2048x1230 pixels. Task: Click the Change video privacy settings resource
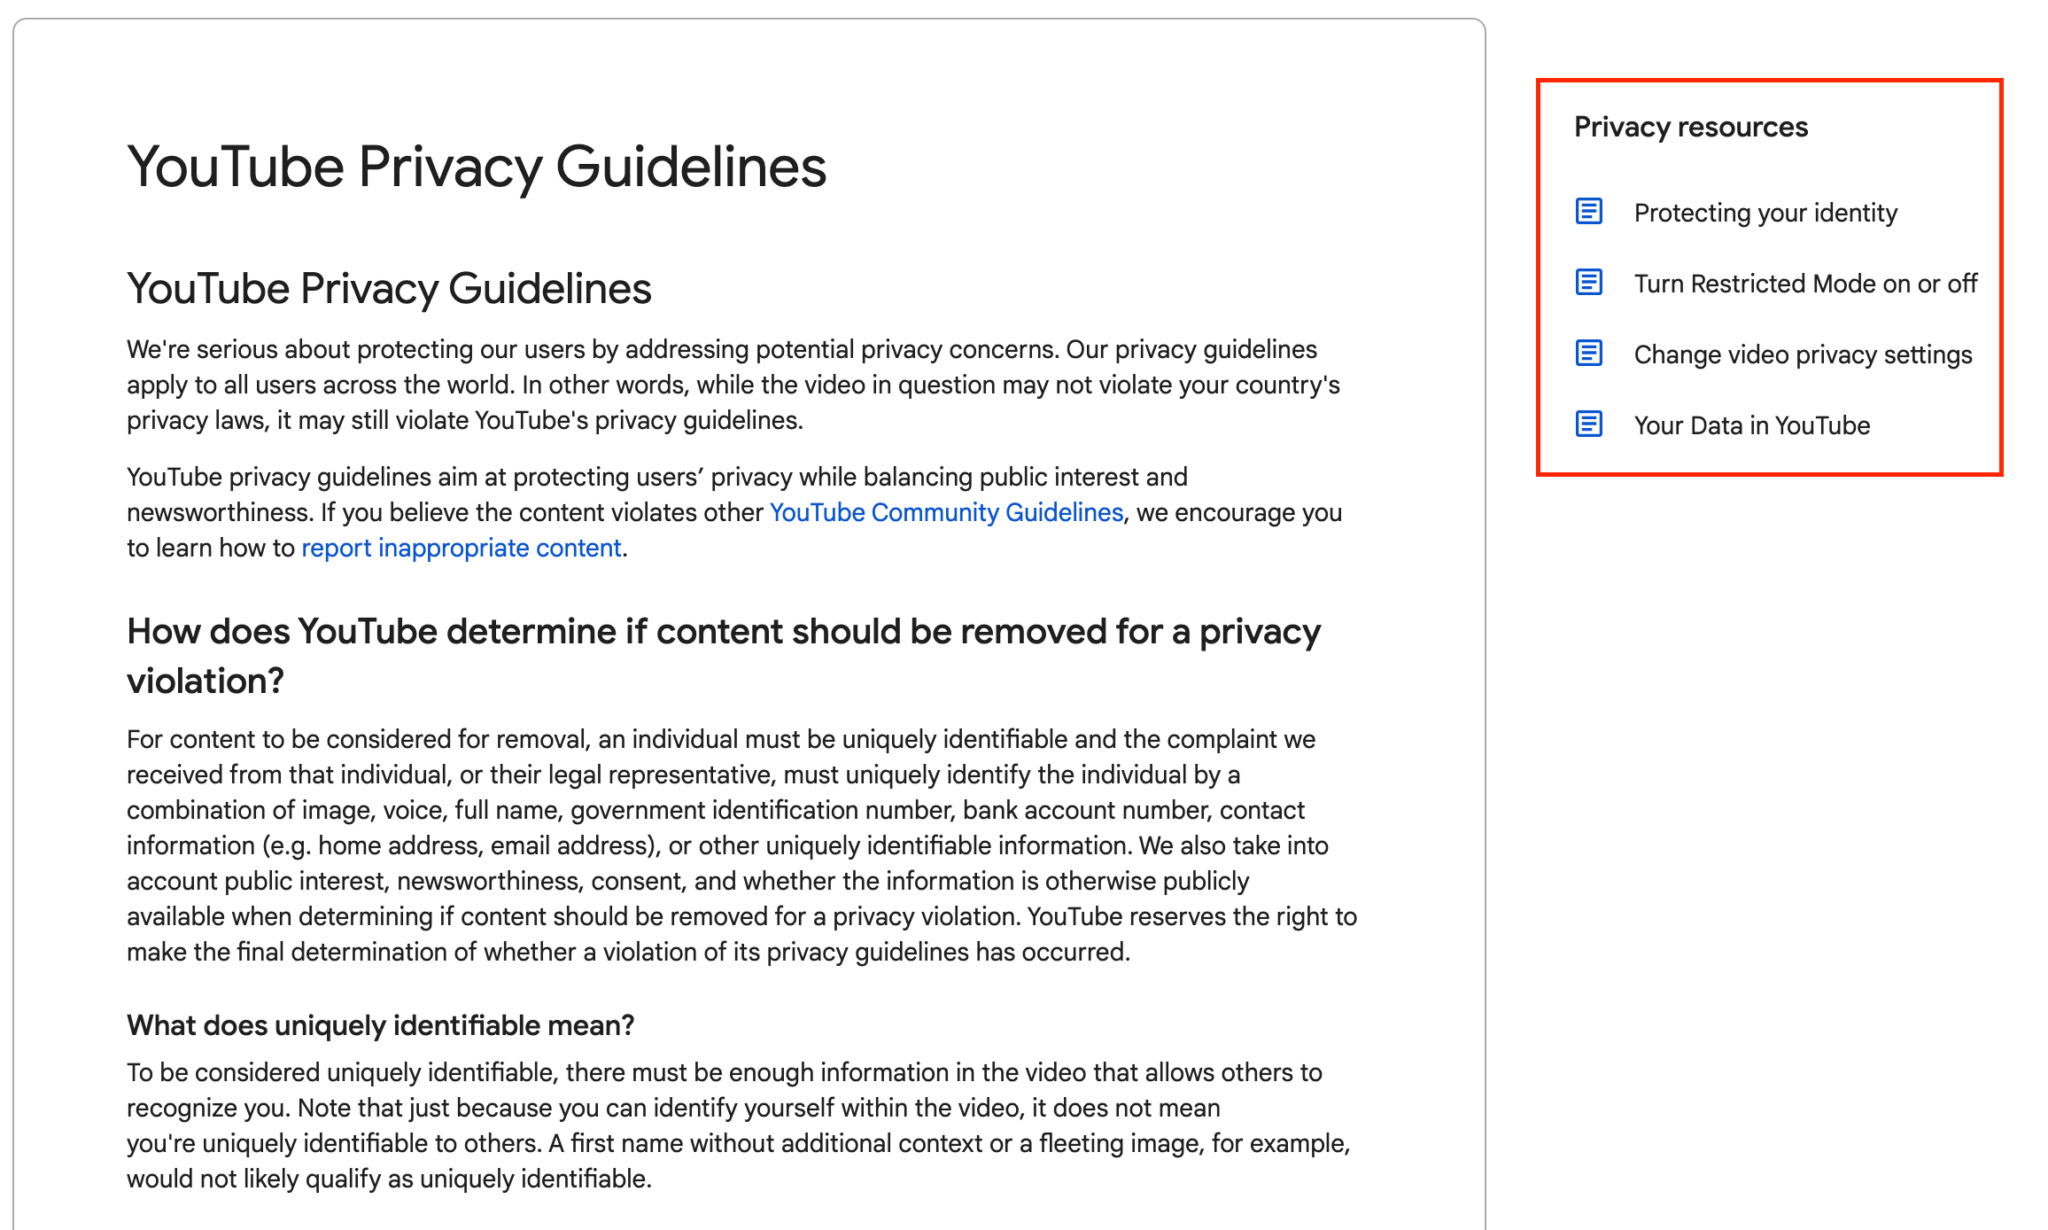tap(1804, 354)
